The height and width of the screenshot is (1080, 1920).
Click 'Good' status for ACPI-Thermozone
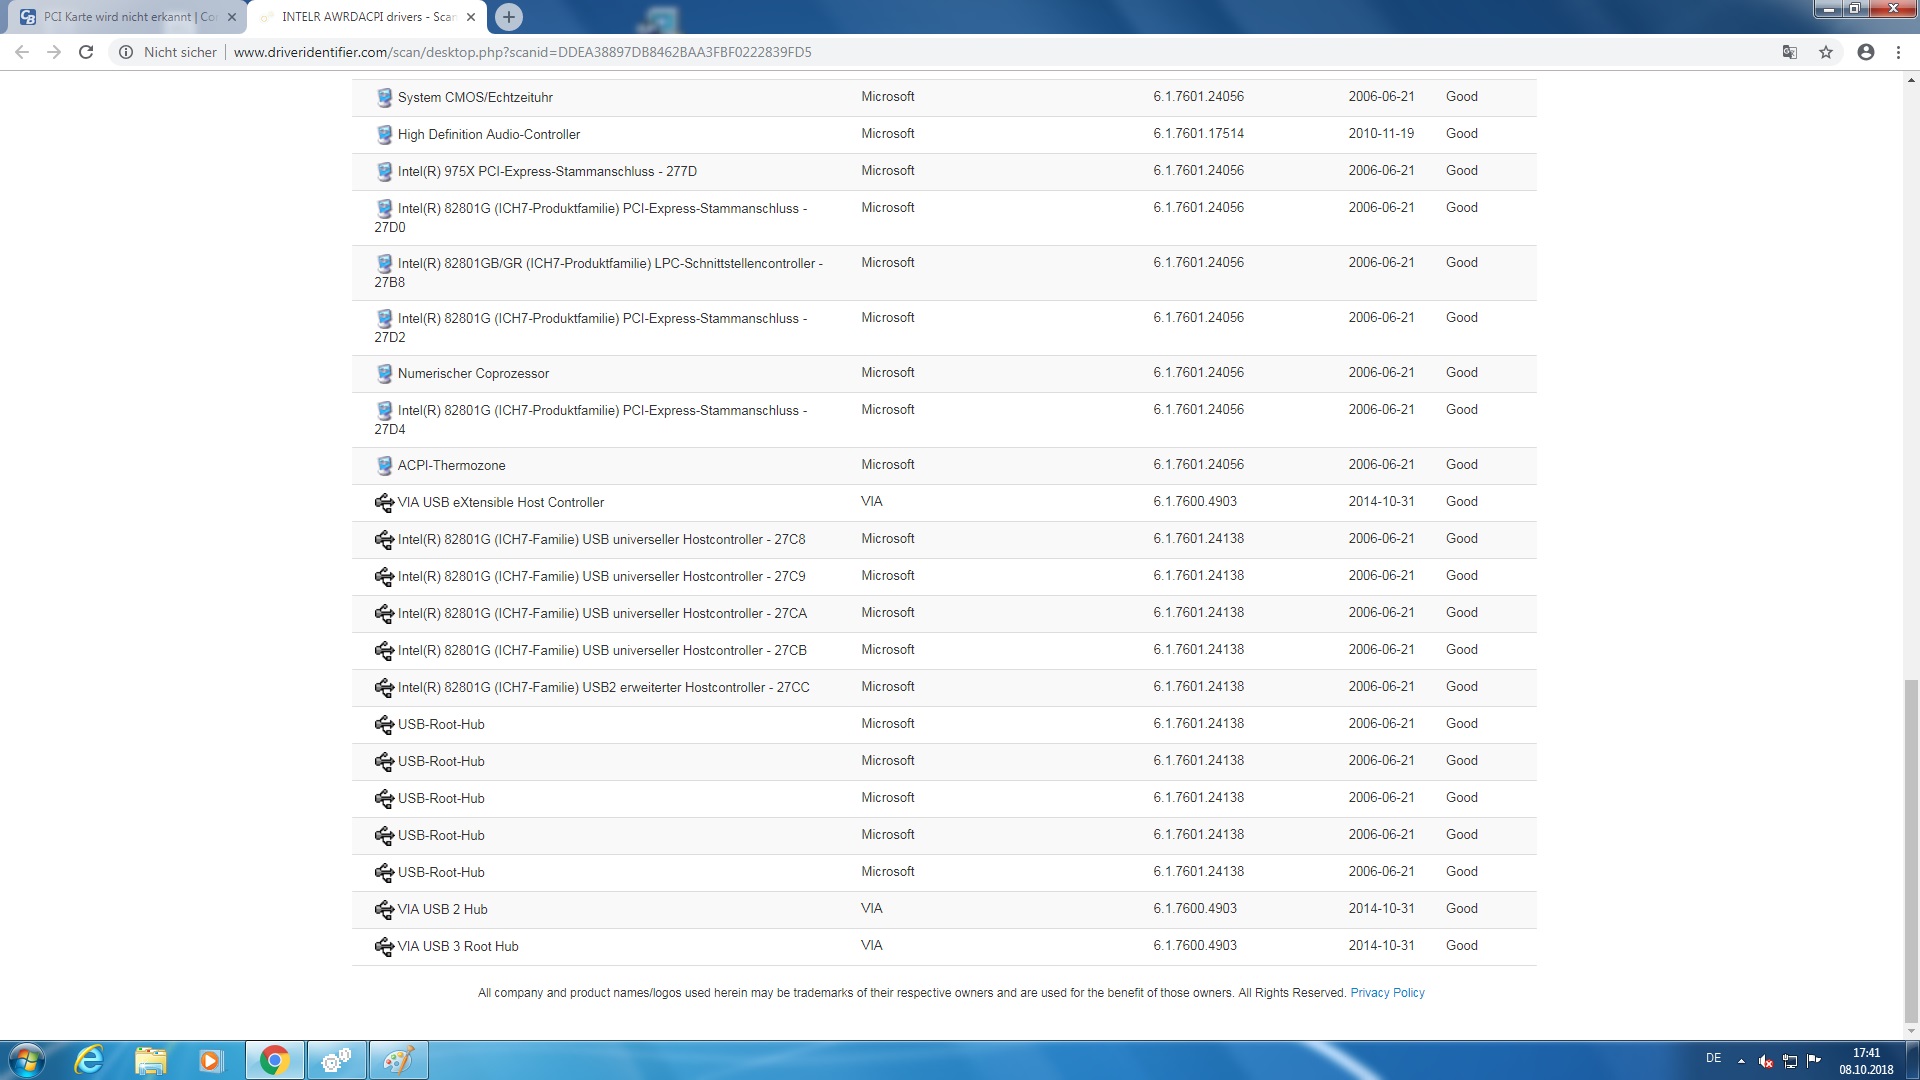pyautogui.click(x=1461, y=464)
